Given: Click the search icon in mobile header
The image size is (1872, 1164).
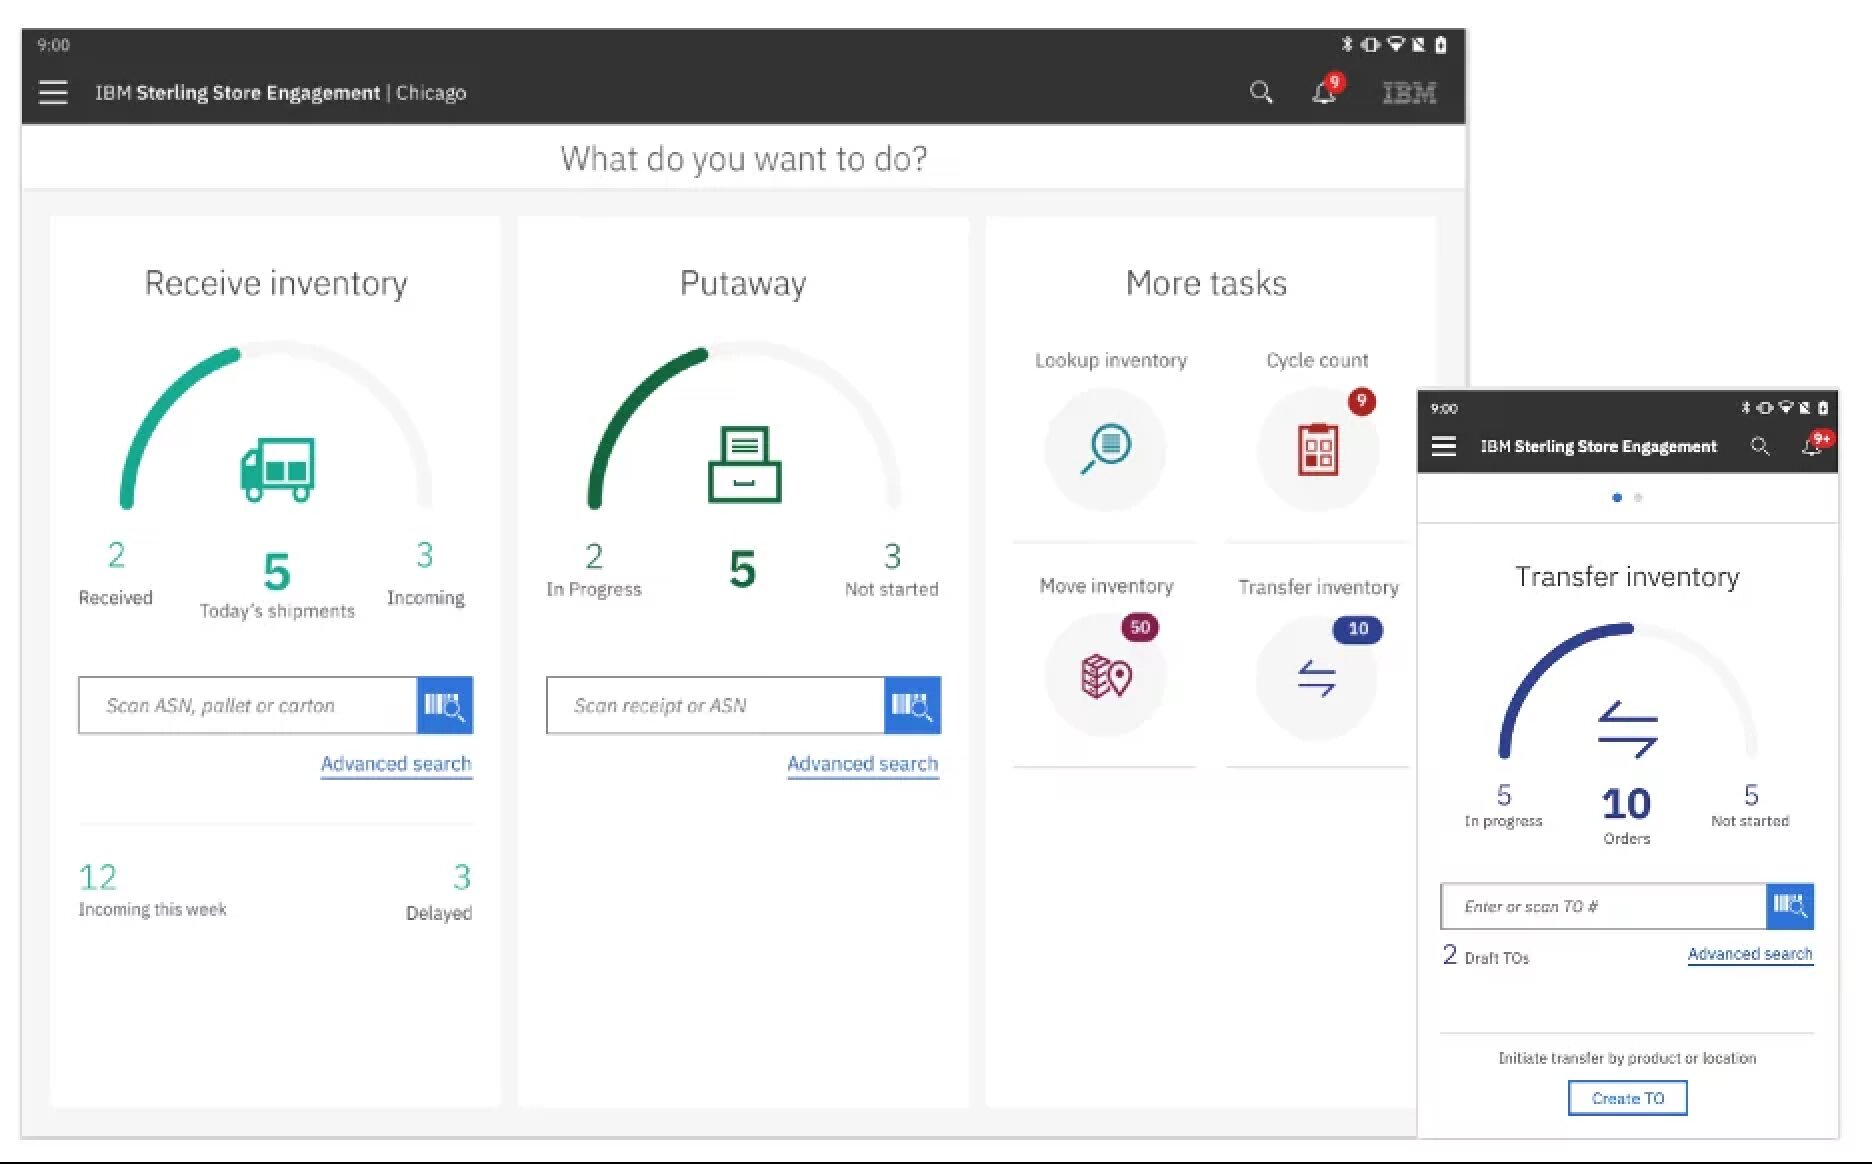Looking at the screenshot, I should (1760, 446).
